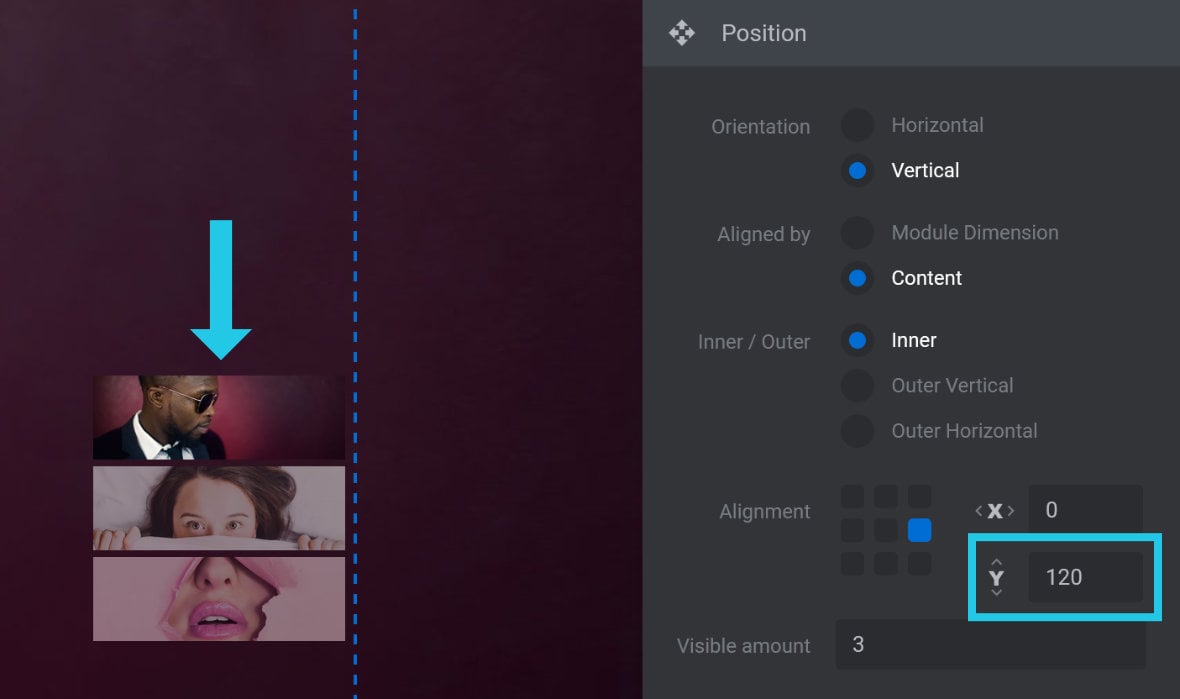The image size is (1180, 699).
Task: Set alignment to bottom-left grid cell
Action: coord(853,564)
